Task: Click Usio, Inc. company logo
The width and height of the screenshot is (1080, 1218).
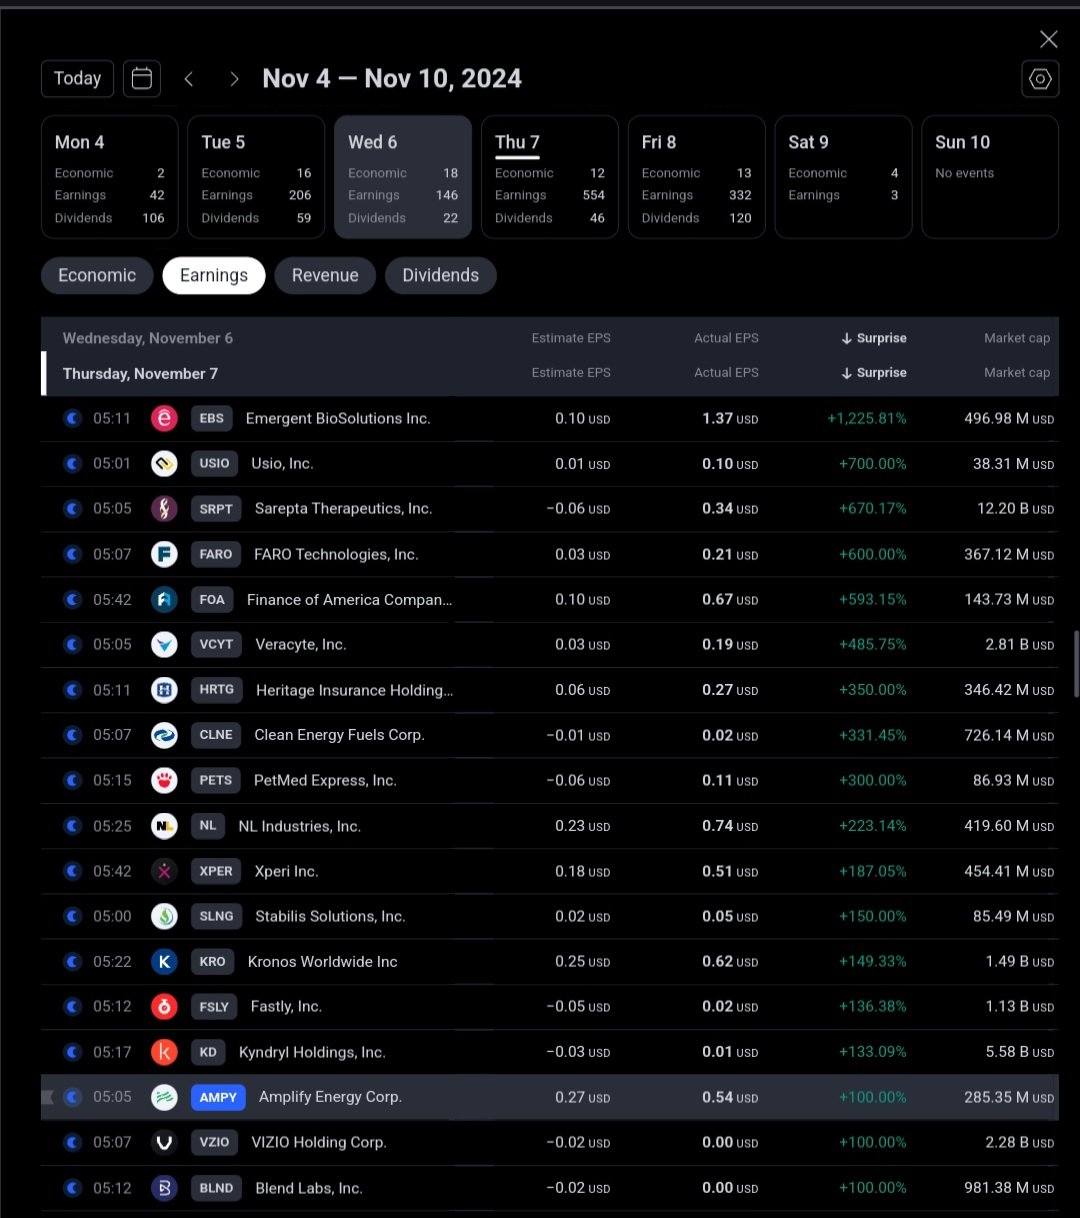Action: [x=164, y=463]
